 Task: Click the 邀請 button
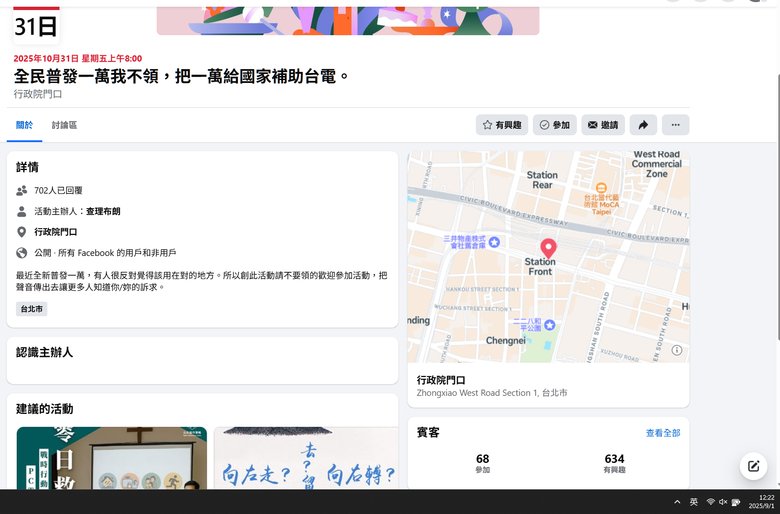coord(603,125)
